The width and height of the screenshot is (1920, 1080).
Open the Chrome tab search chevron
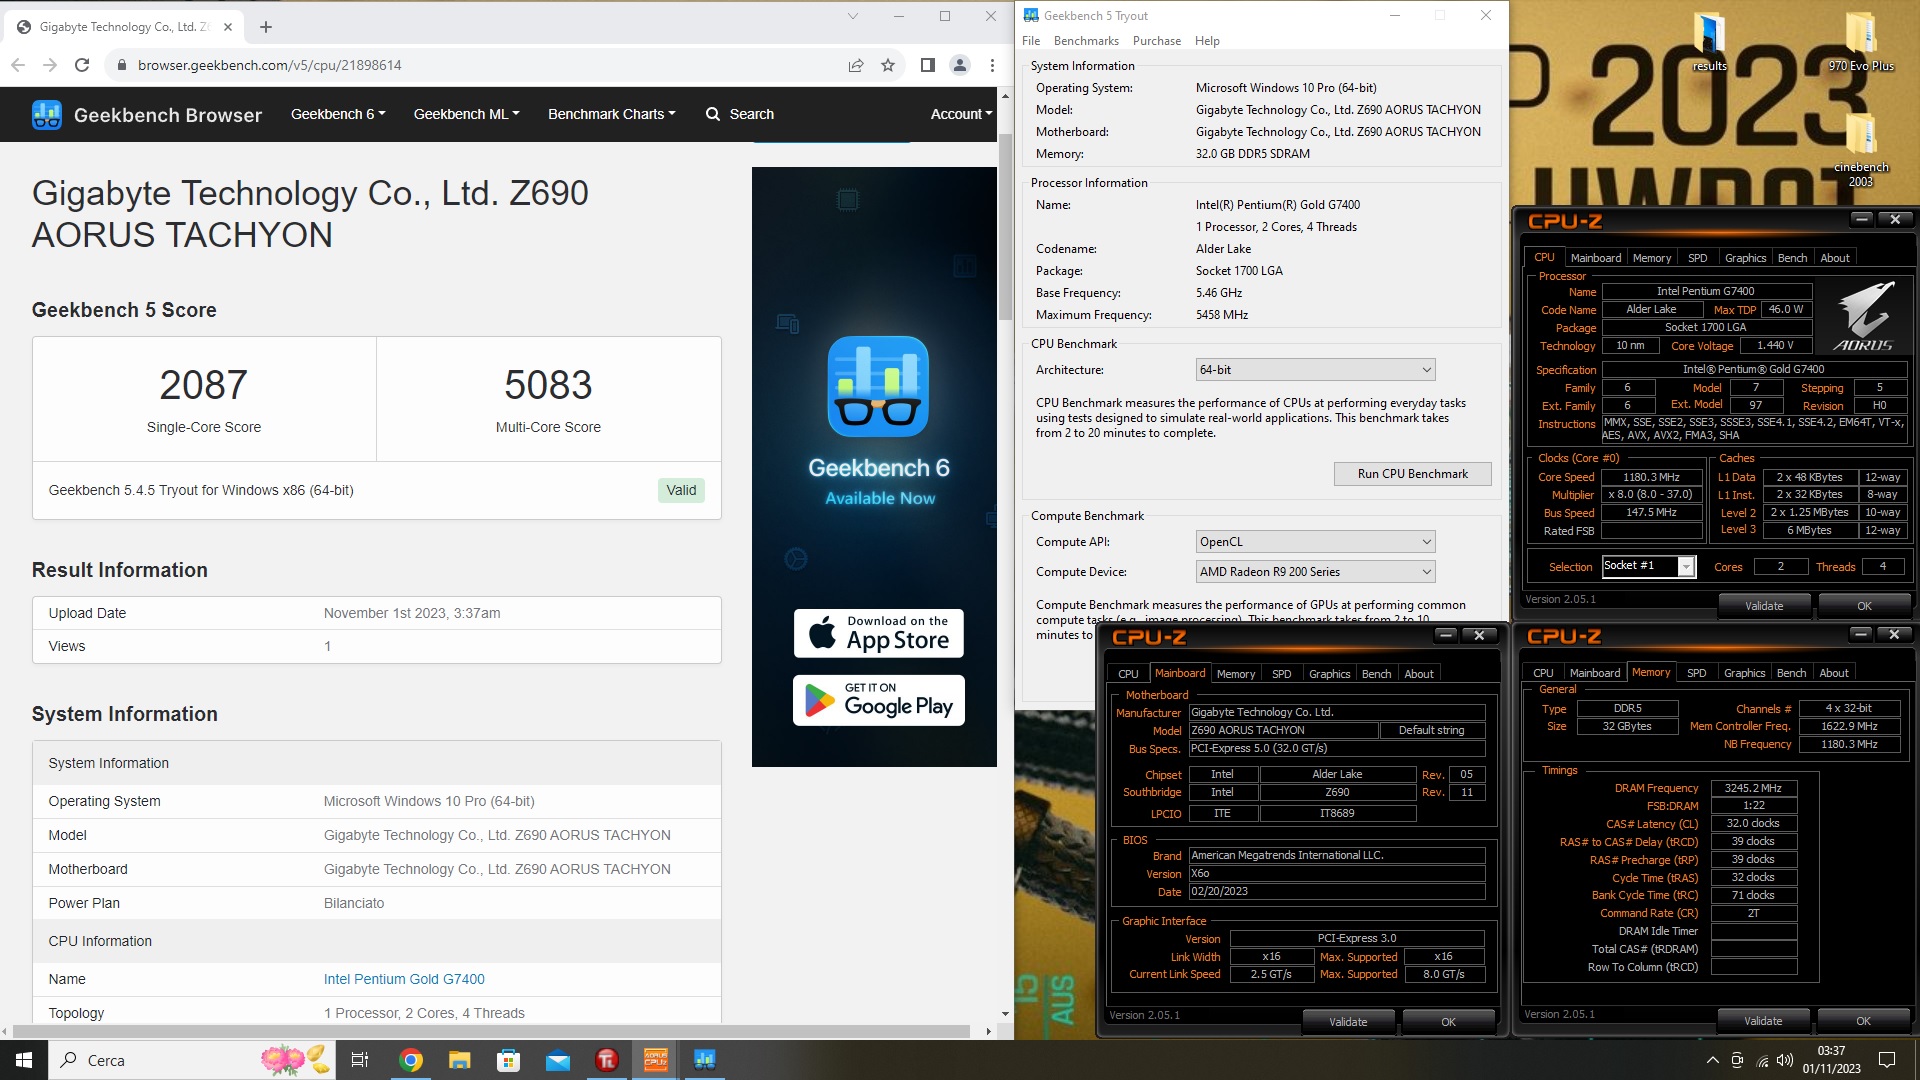853,16
